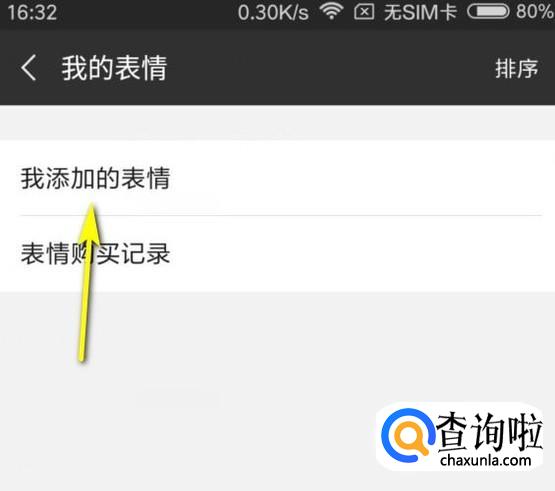Tap the back arrow beside 我的表情
555x491 pixels.
point(29,68)
